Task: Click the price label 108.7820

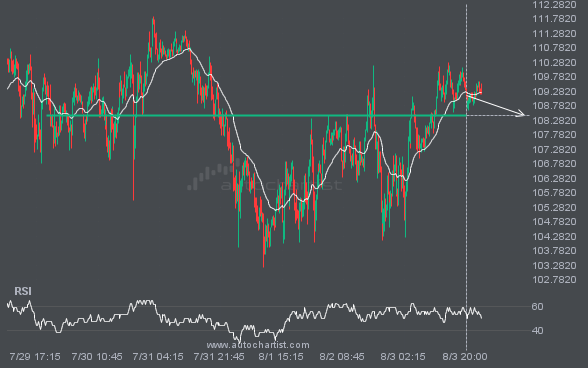Action: (554, 105)
